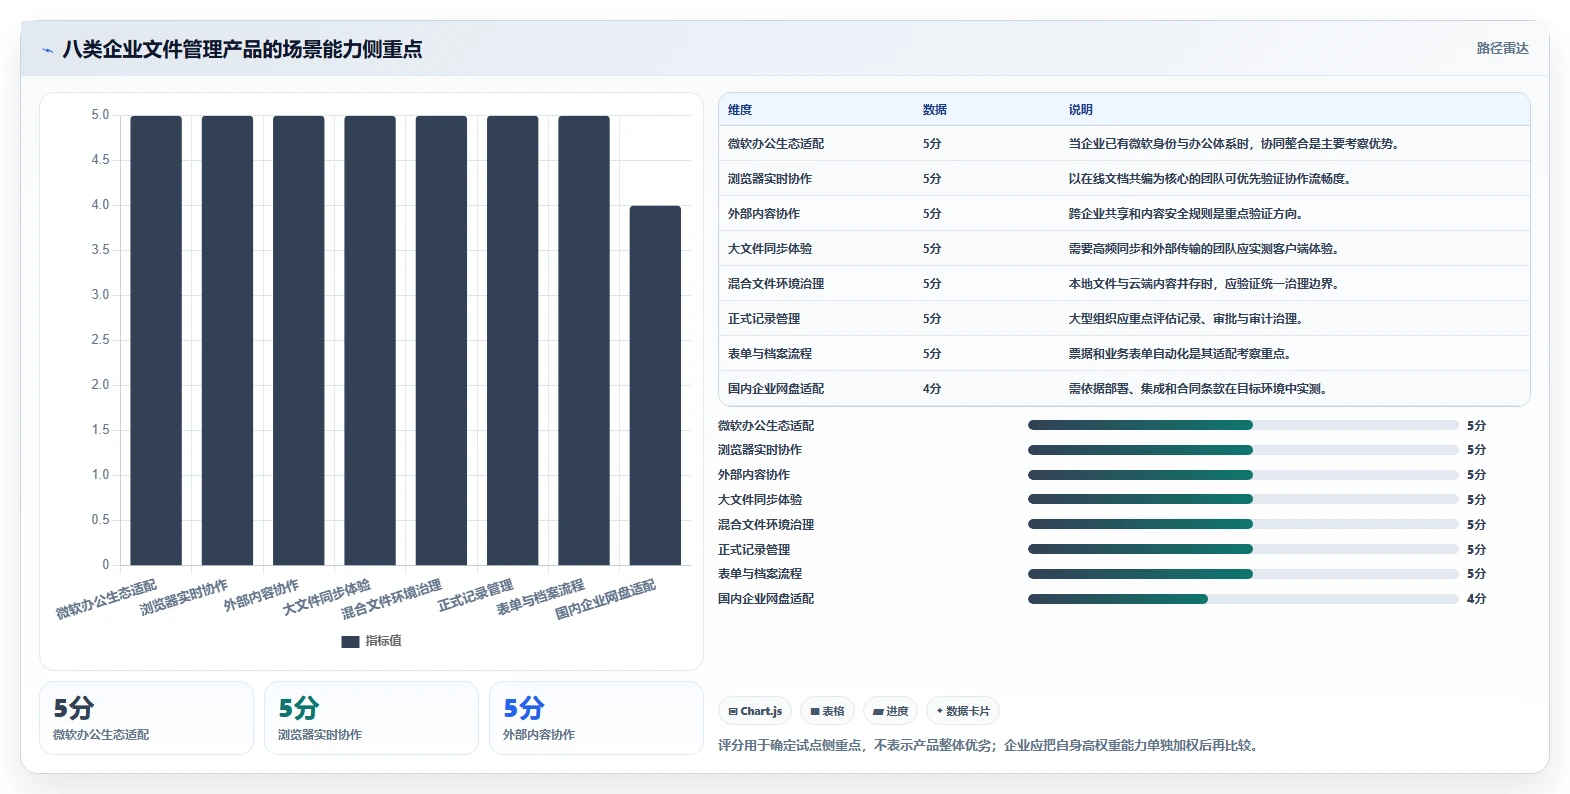This screenshot has height=794, width=1570.
Task: Click the icon beside the dashboard title
Action: (x=47, y=50)
